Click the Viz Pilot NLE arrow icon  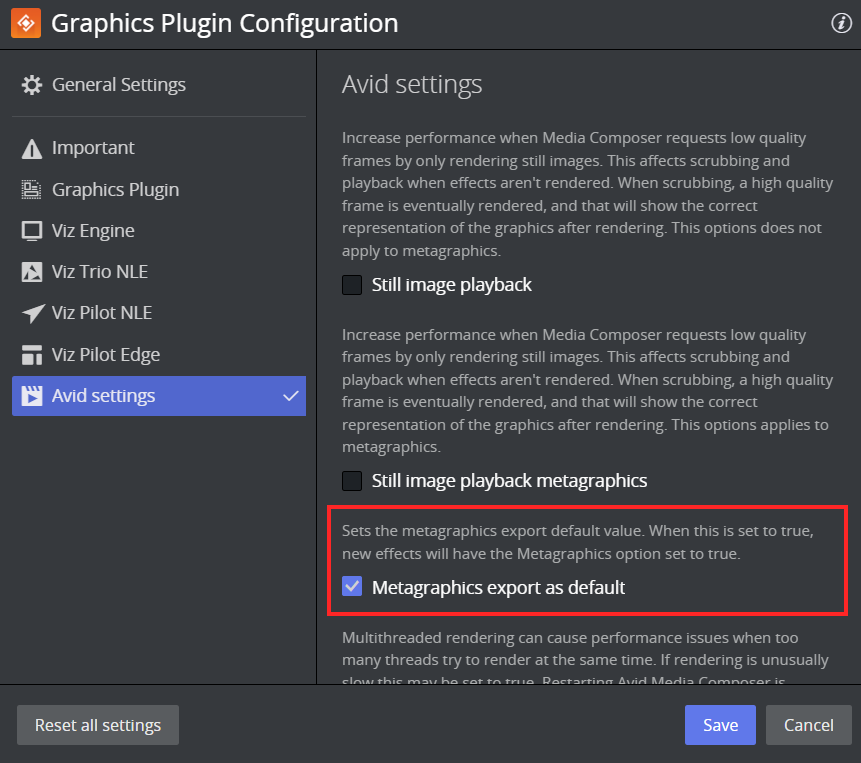coord(32,313)
